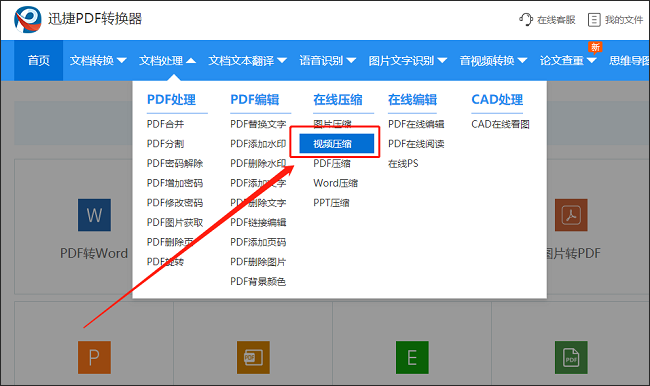This screenshot has height=386, width=650.
Task: Select PDF合并 menu entry
Action: coord(165,124)
